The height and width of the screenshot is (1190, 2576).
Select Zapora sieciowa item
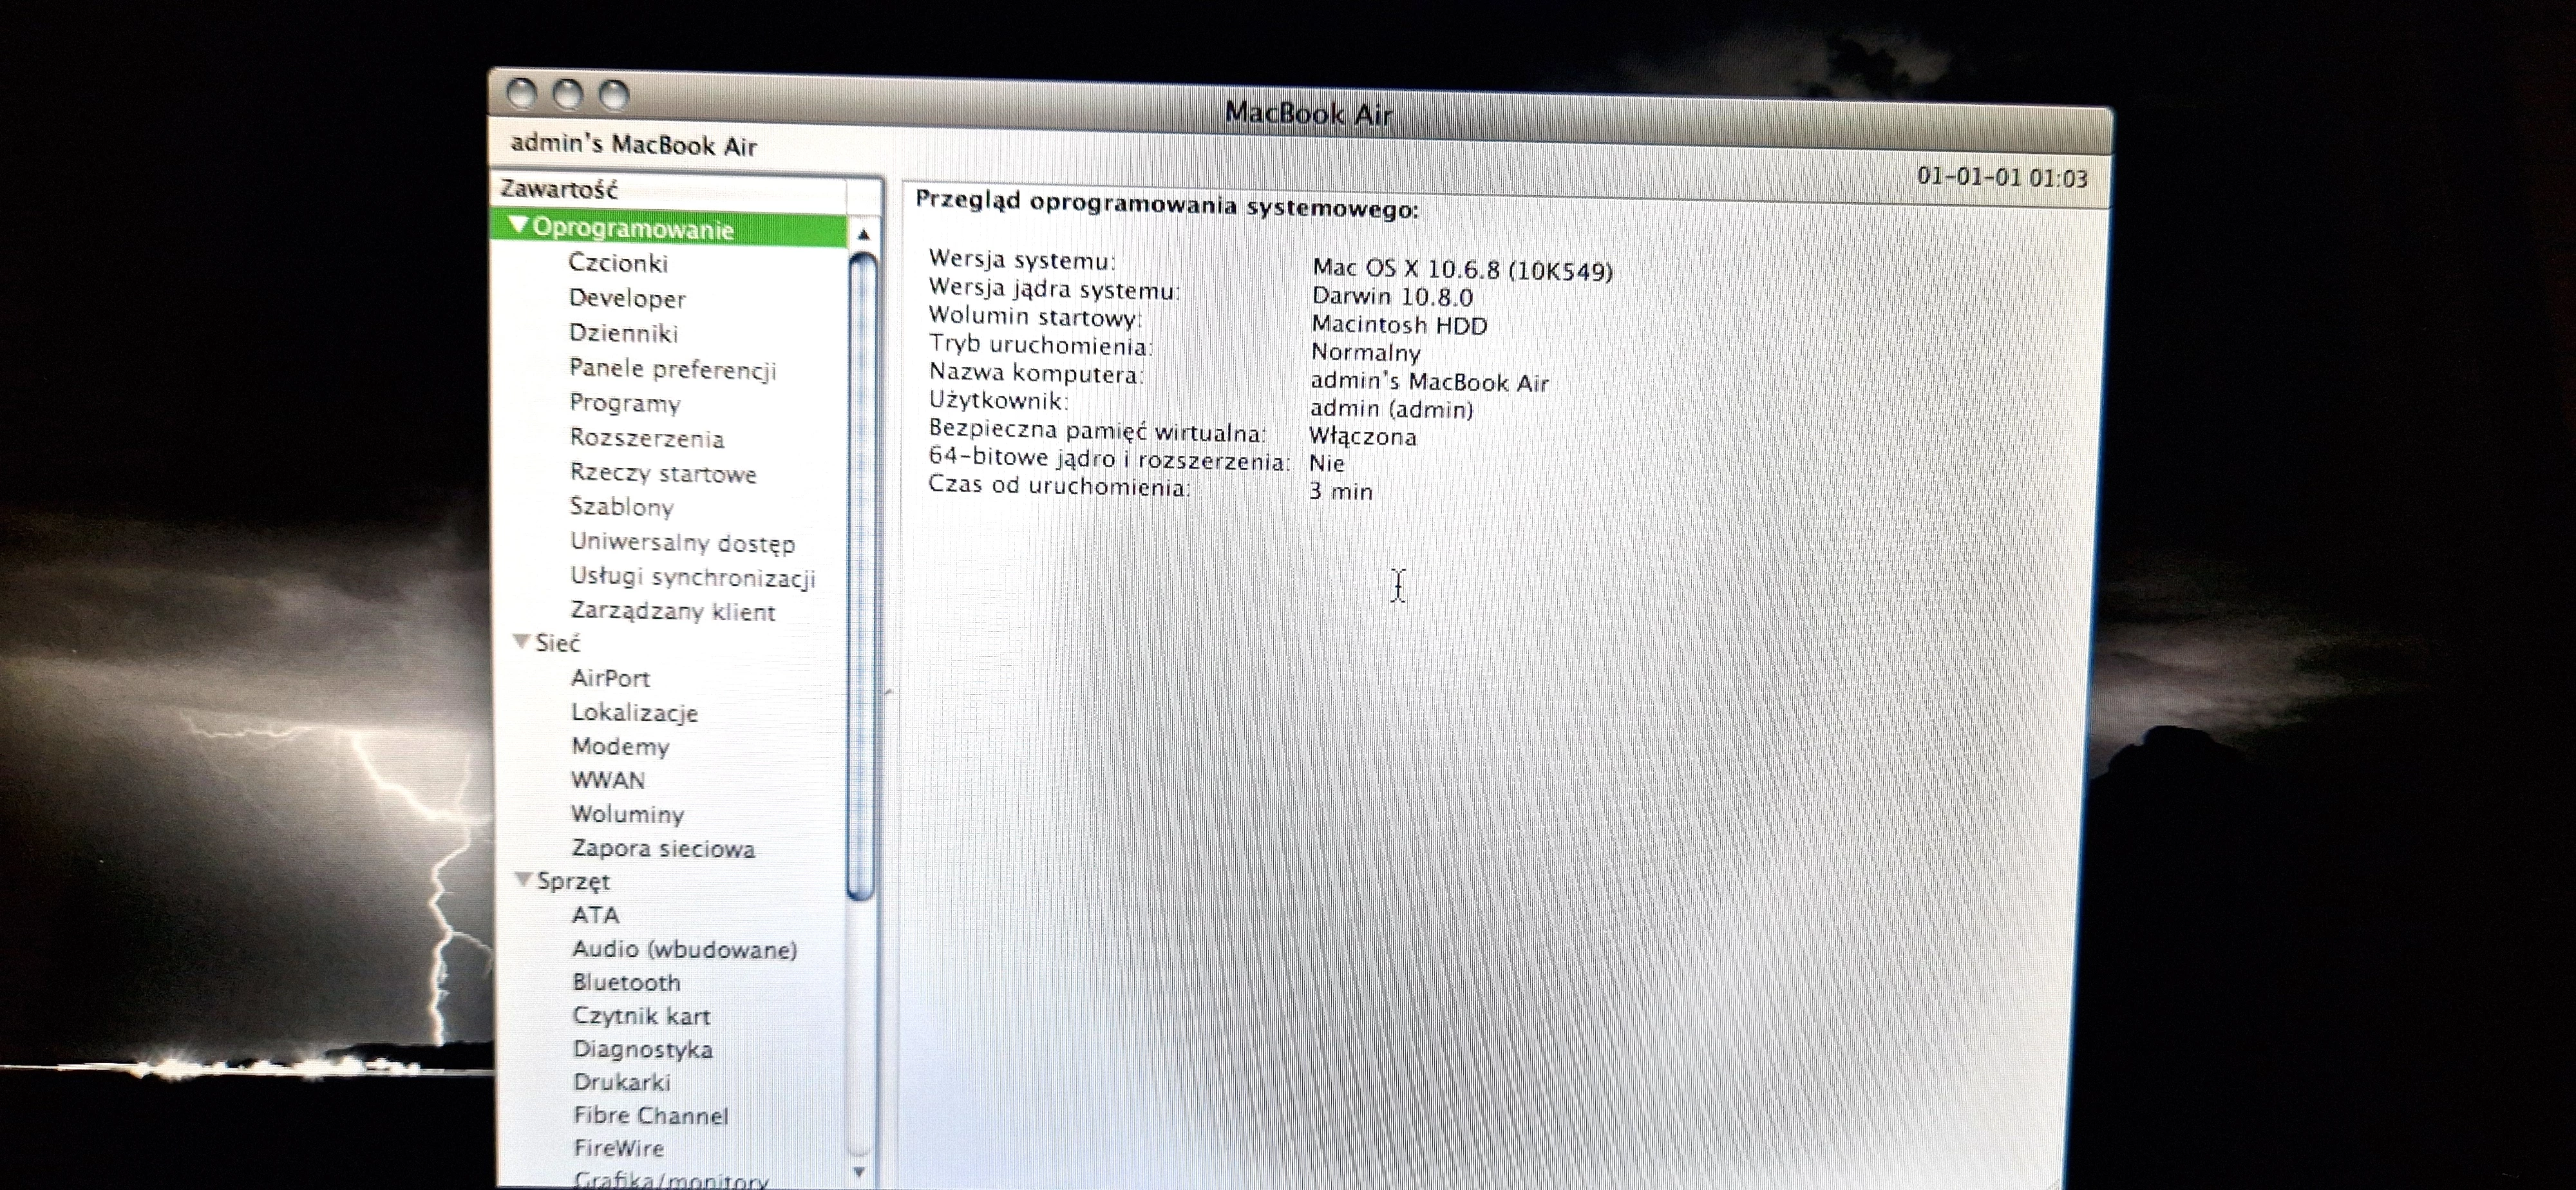click(x=663, y=848)
